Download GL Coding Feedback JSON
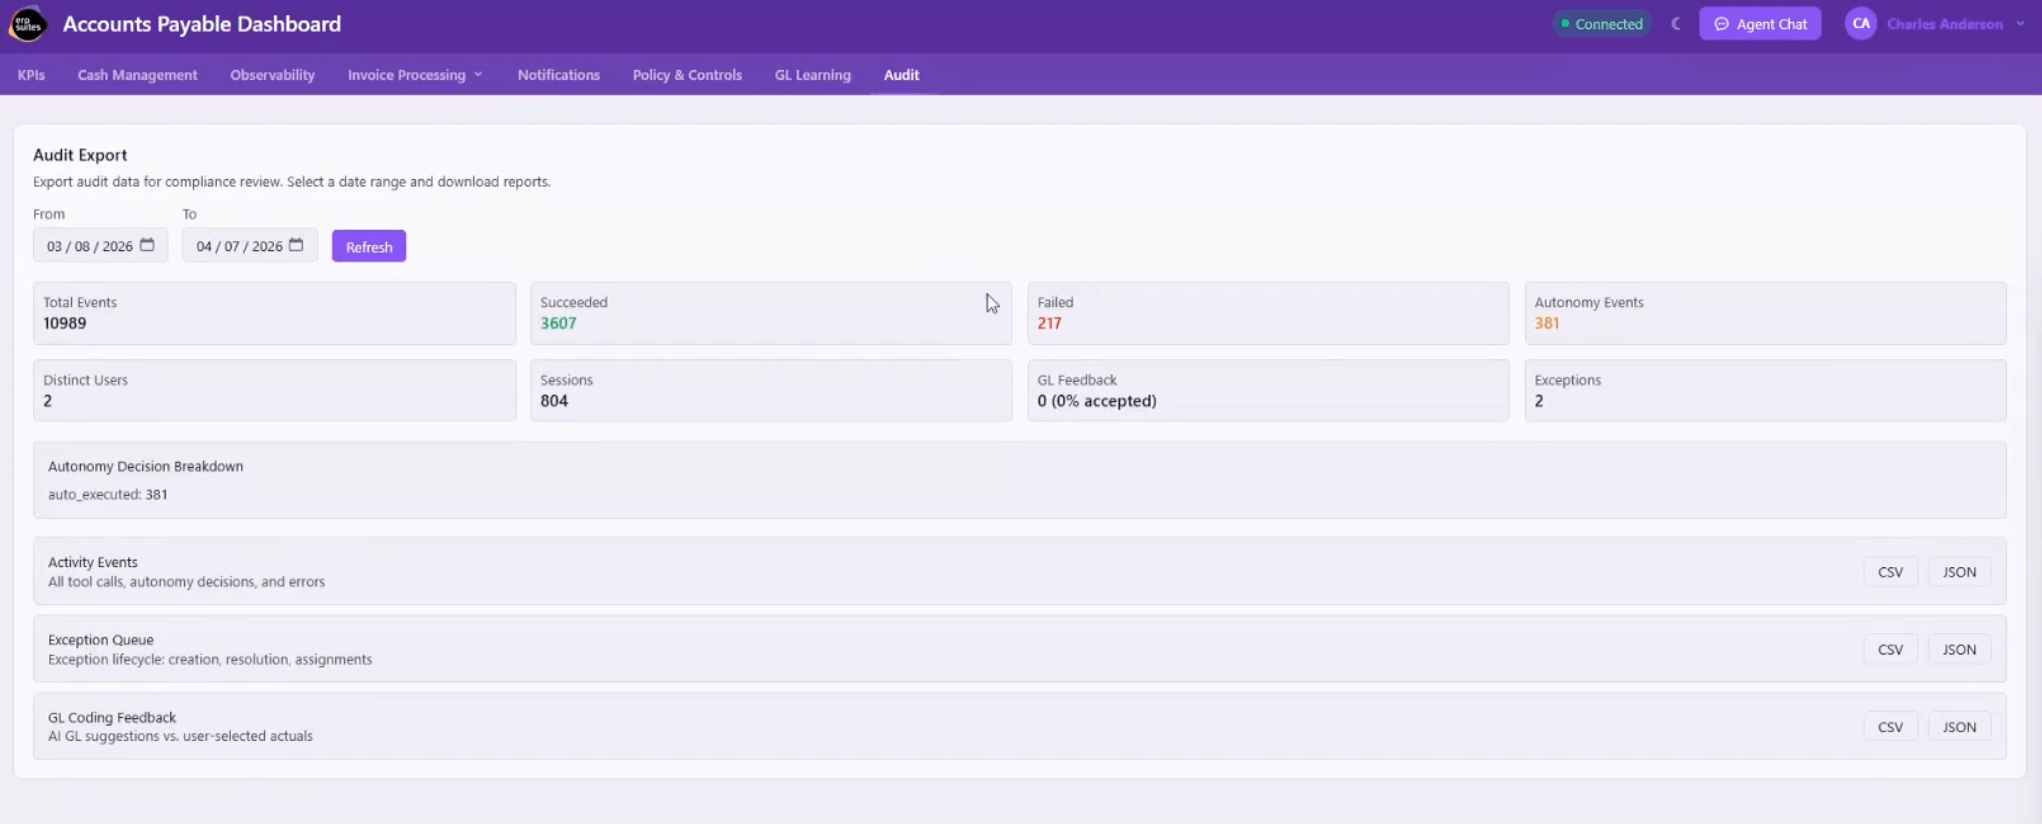Viewport: 2042px width, 824px height. coord(1959,727)
